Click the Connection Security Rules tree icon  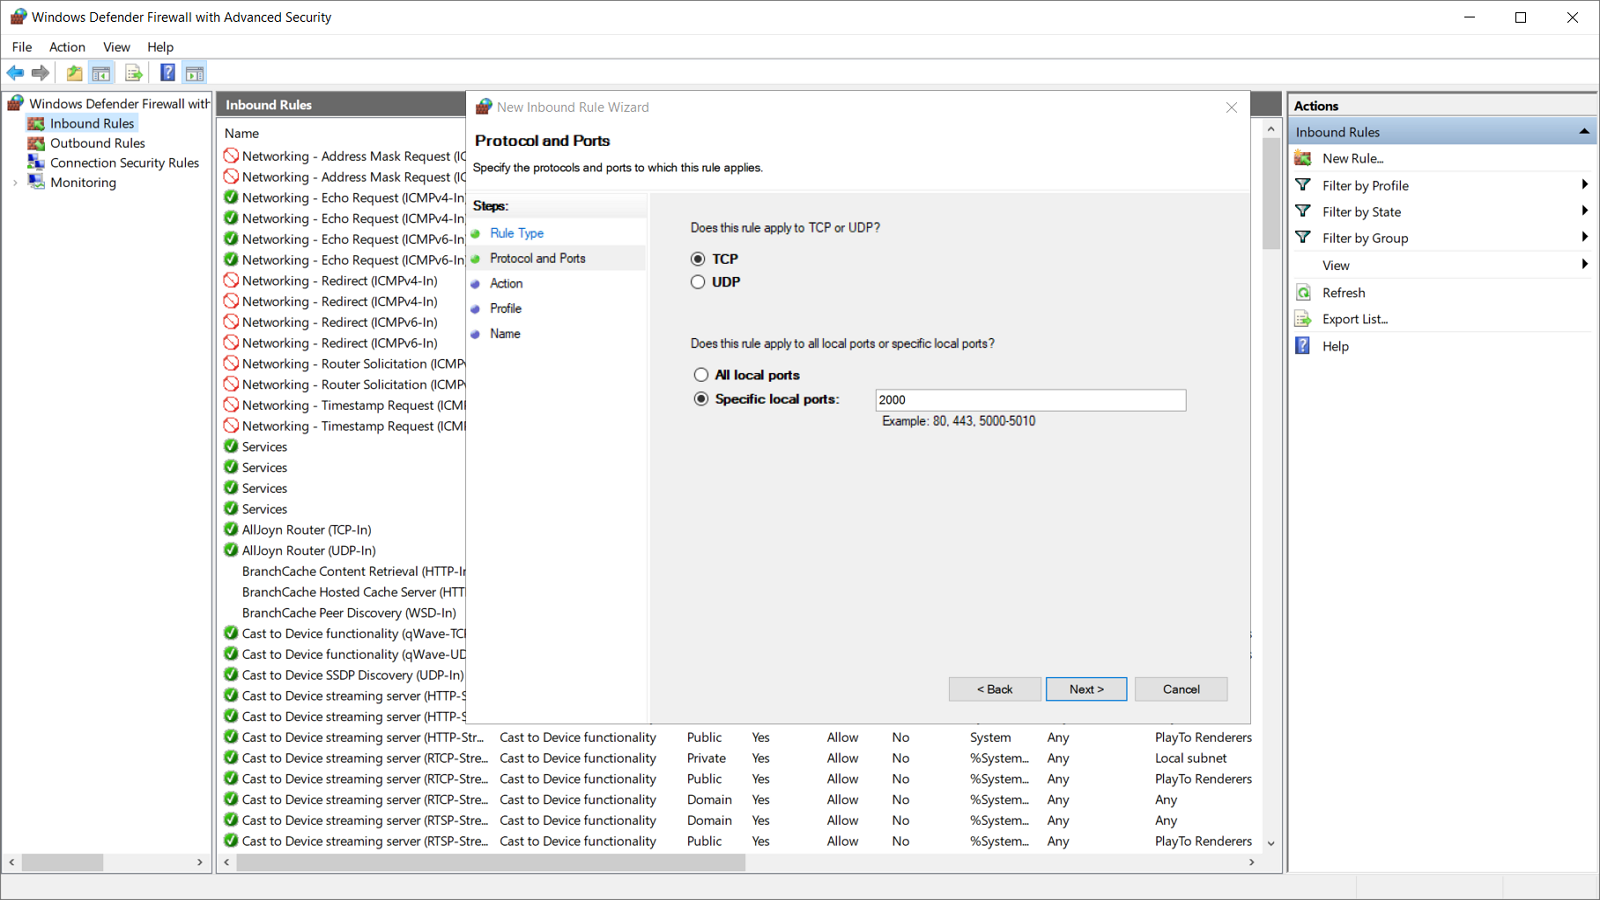point(36,162)
